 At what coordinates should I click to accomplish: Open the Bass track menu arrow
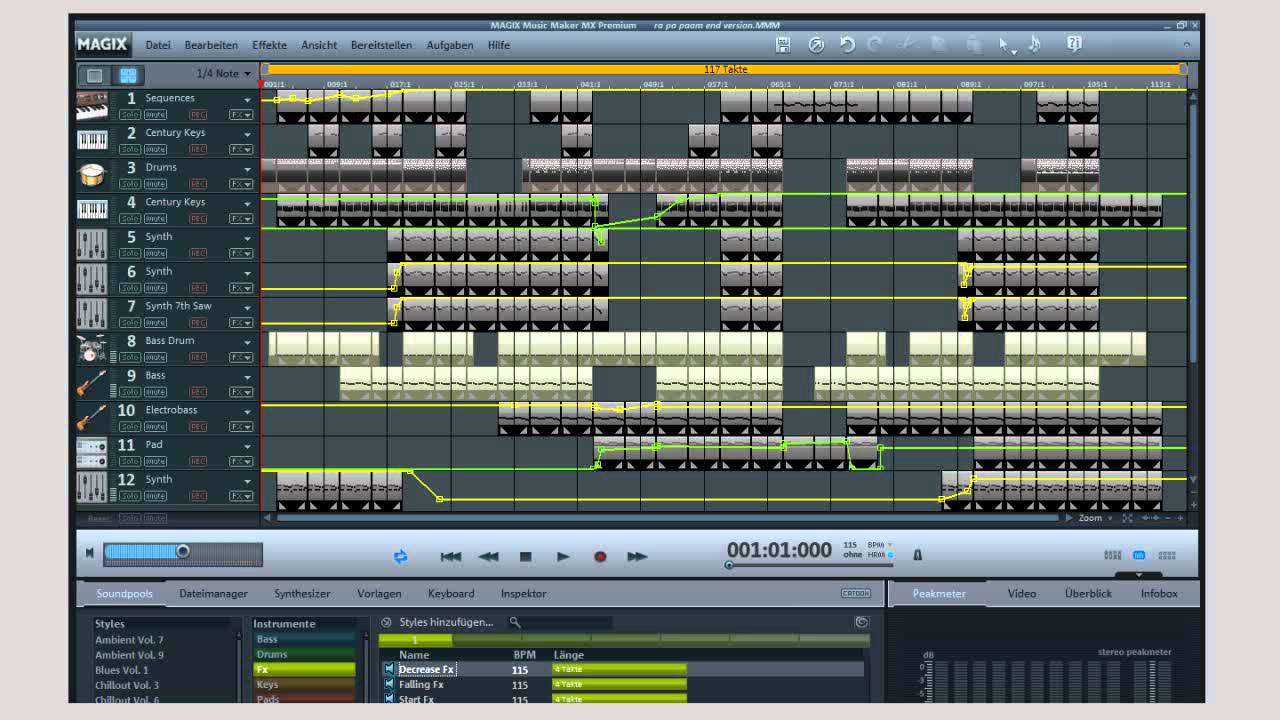[247, 377]
